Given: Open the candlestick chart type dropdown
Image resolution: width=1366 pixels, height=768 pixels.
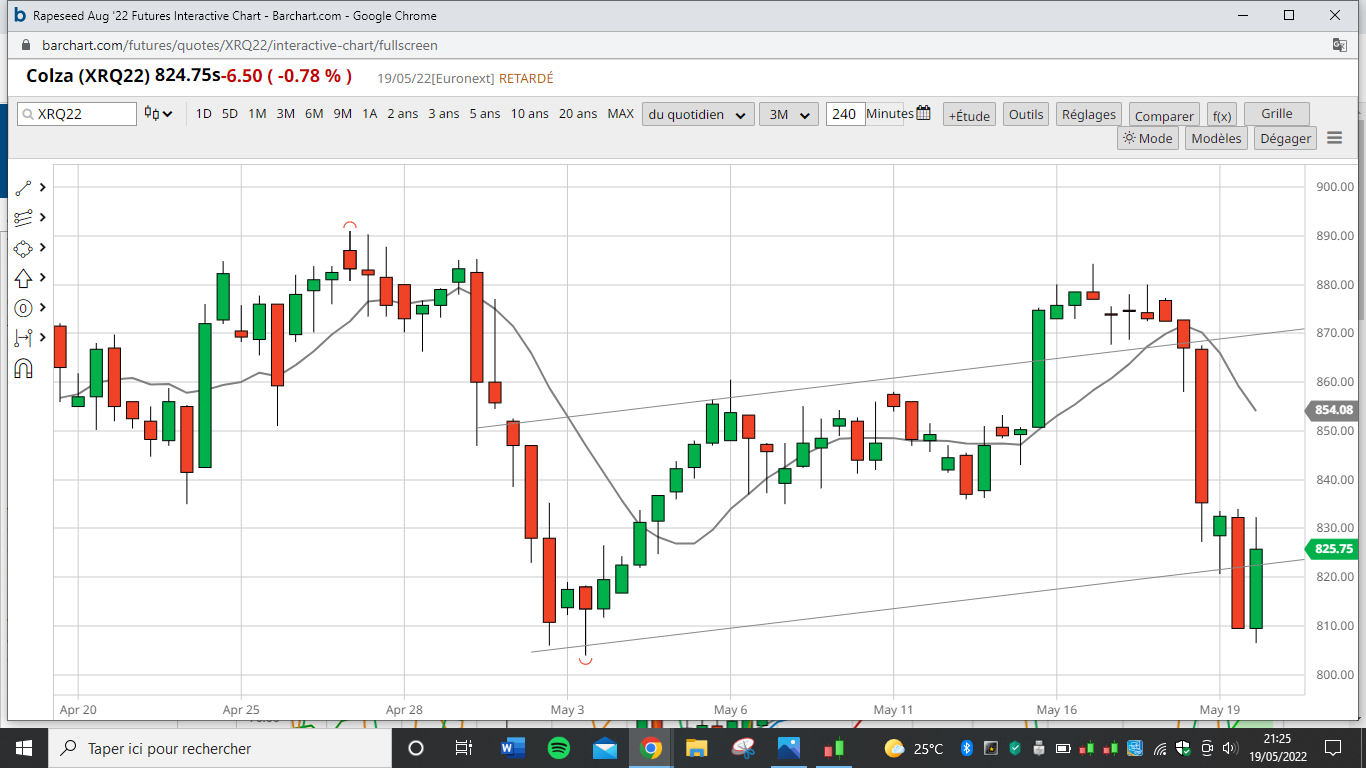Looking at the screenshot, I should [x=158, y=114].
